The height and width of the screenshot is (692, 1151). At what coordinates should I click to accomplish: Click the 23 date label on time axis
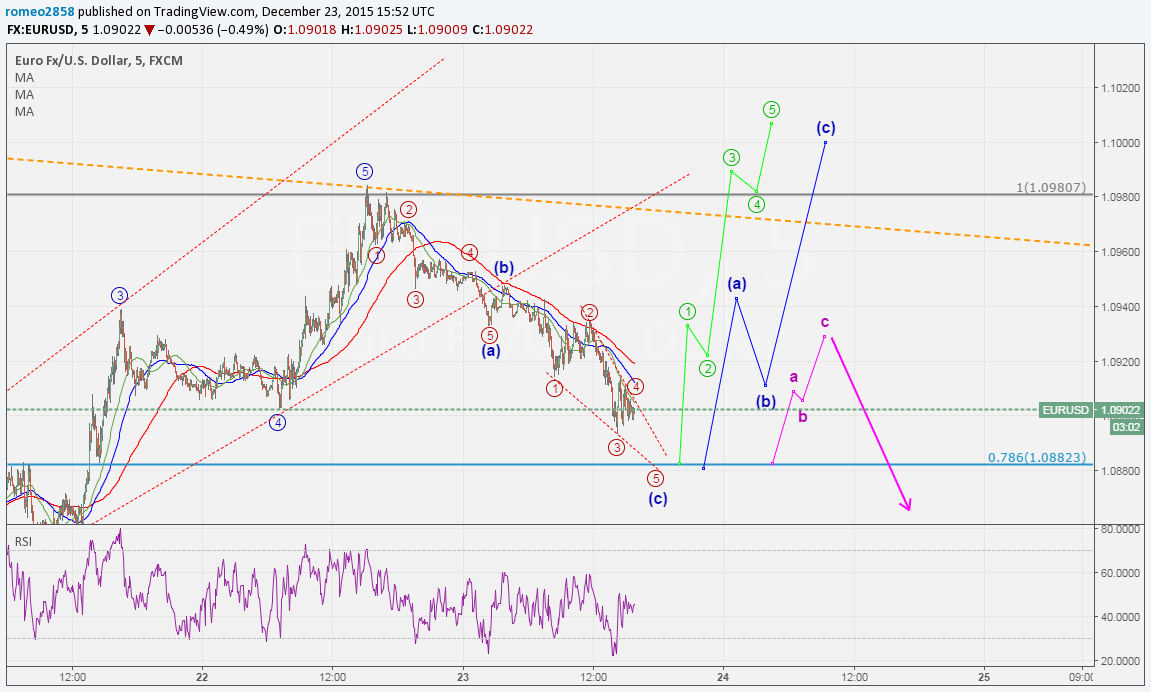coord(463,677)
